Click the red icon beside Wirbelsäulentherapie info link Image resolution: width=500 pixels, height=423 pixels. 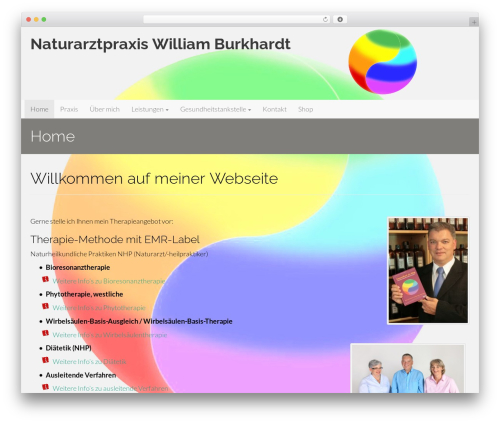click(45, 333)
